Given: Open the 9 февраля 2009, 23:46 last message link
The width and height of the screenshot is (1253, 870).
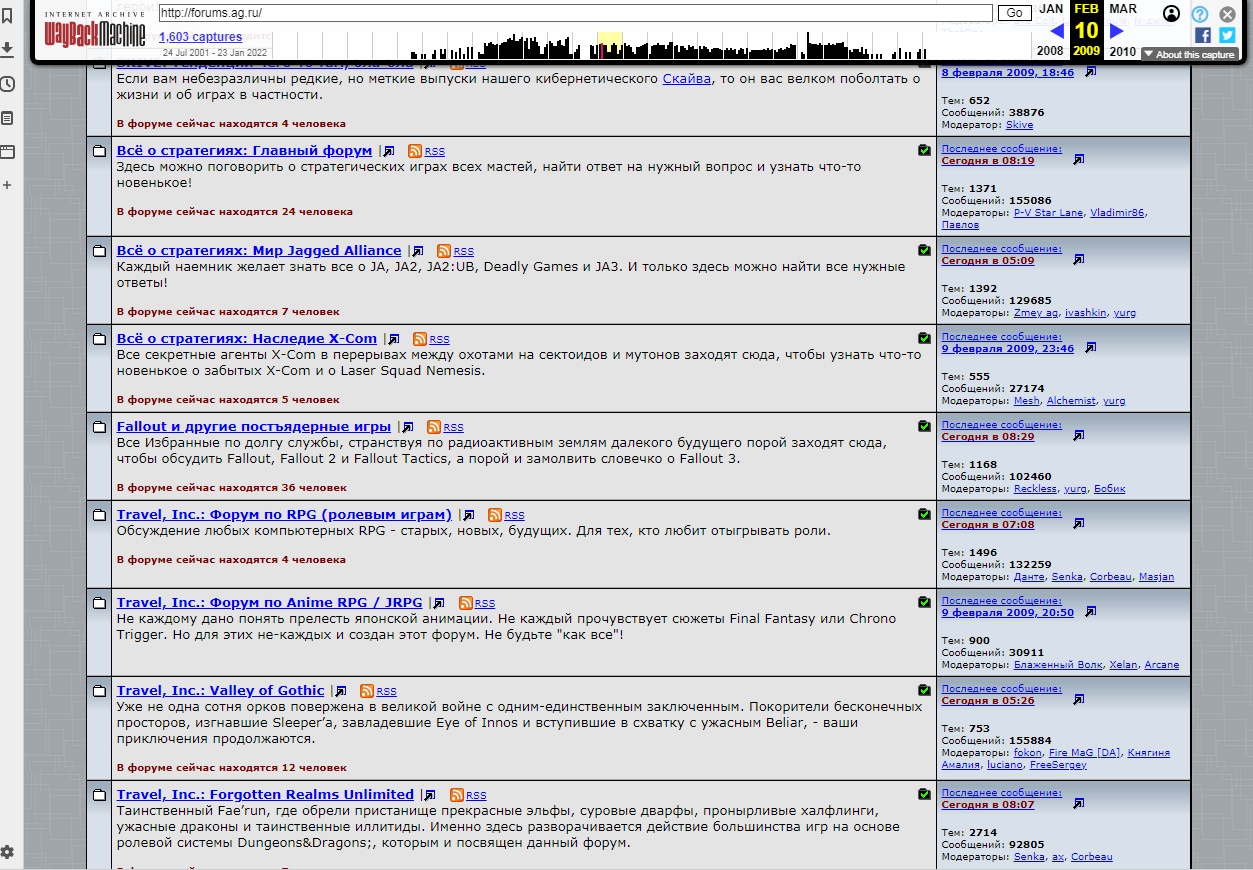Looking at the screenshot, I should [1008, 348].
